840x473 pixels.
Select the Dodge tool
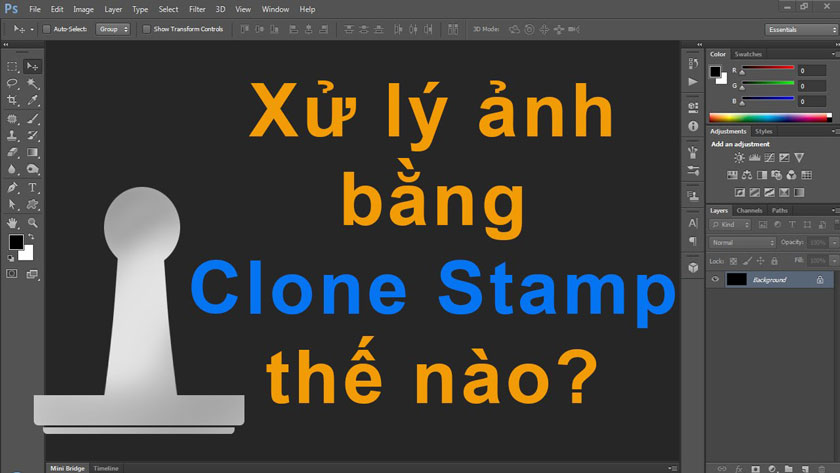pos(33,169)
